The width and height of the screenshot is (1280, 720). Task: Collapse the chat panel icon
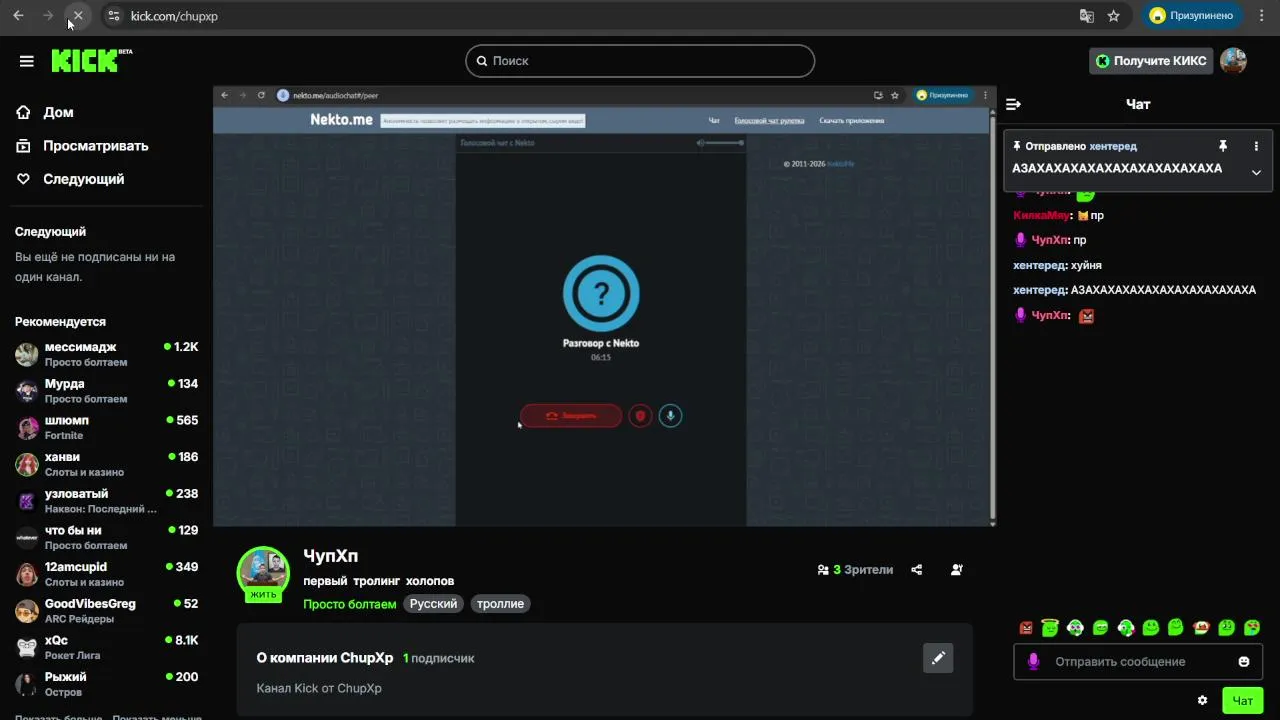[x=1013, y=104]
